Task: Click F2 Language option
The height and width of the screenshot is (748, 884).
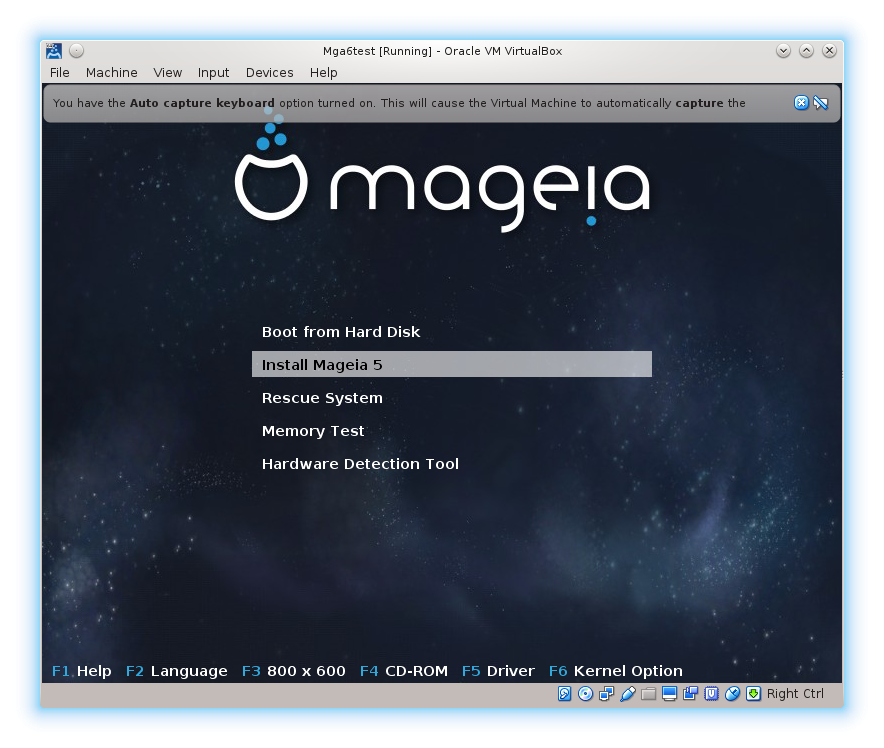Action: (176, 671)
